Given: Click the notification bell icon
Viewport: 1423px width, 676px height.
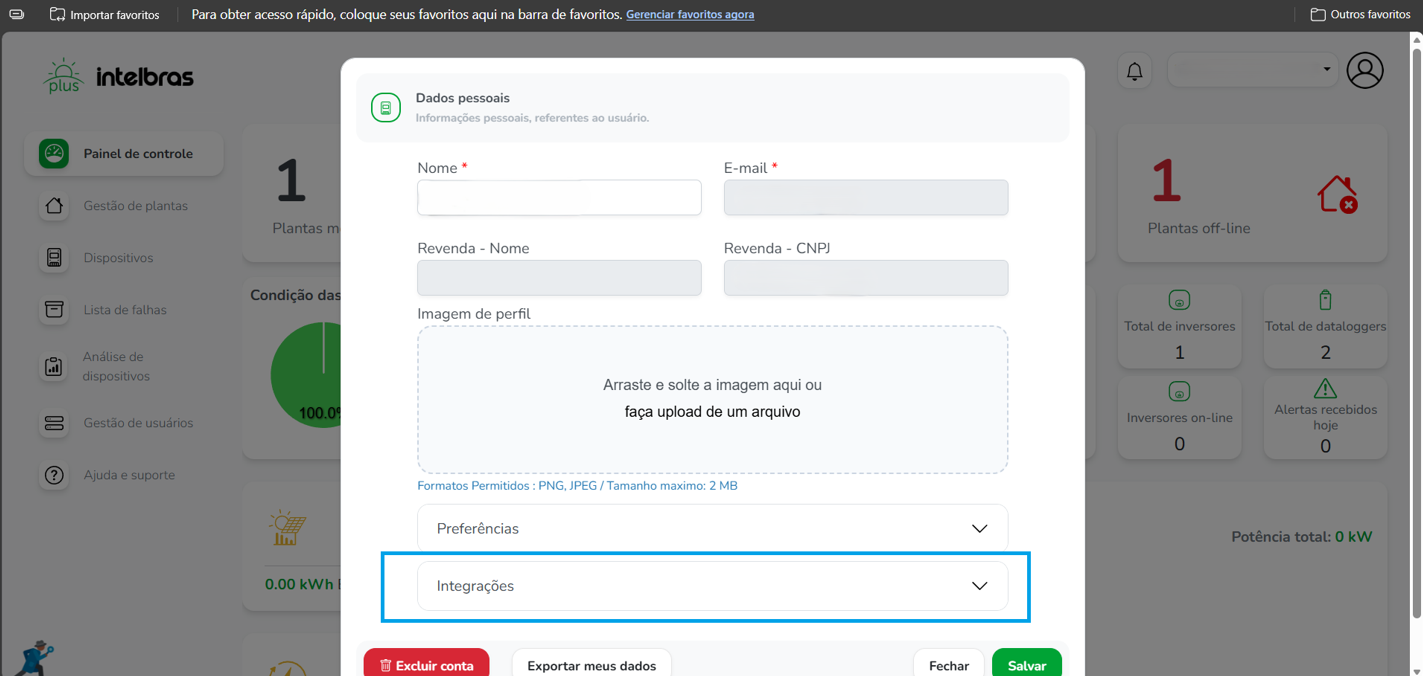Looking at the screenshot, I should 1134,71.
